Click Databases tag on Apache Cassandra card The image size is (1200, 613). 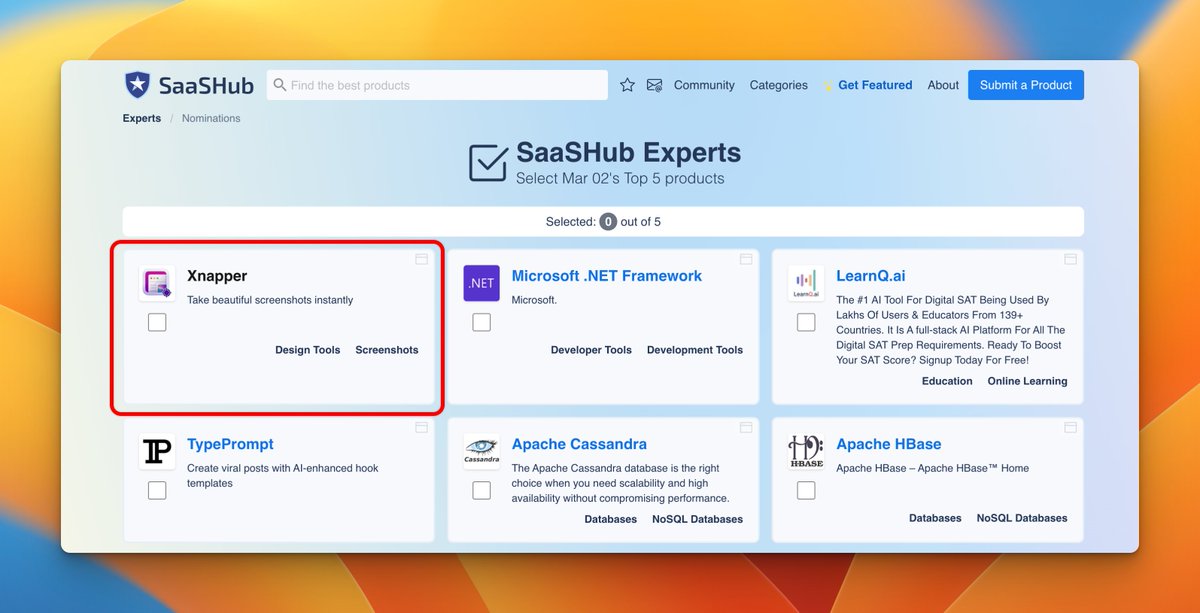[611, 519]
